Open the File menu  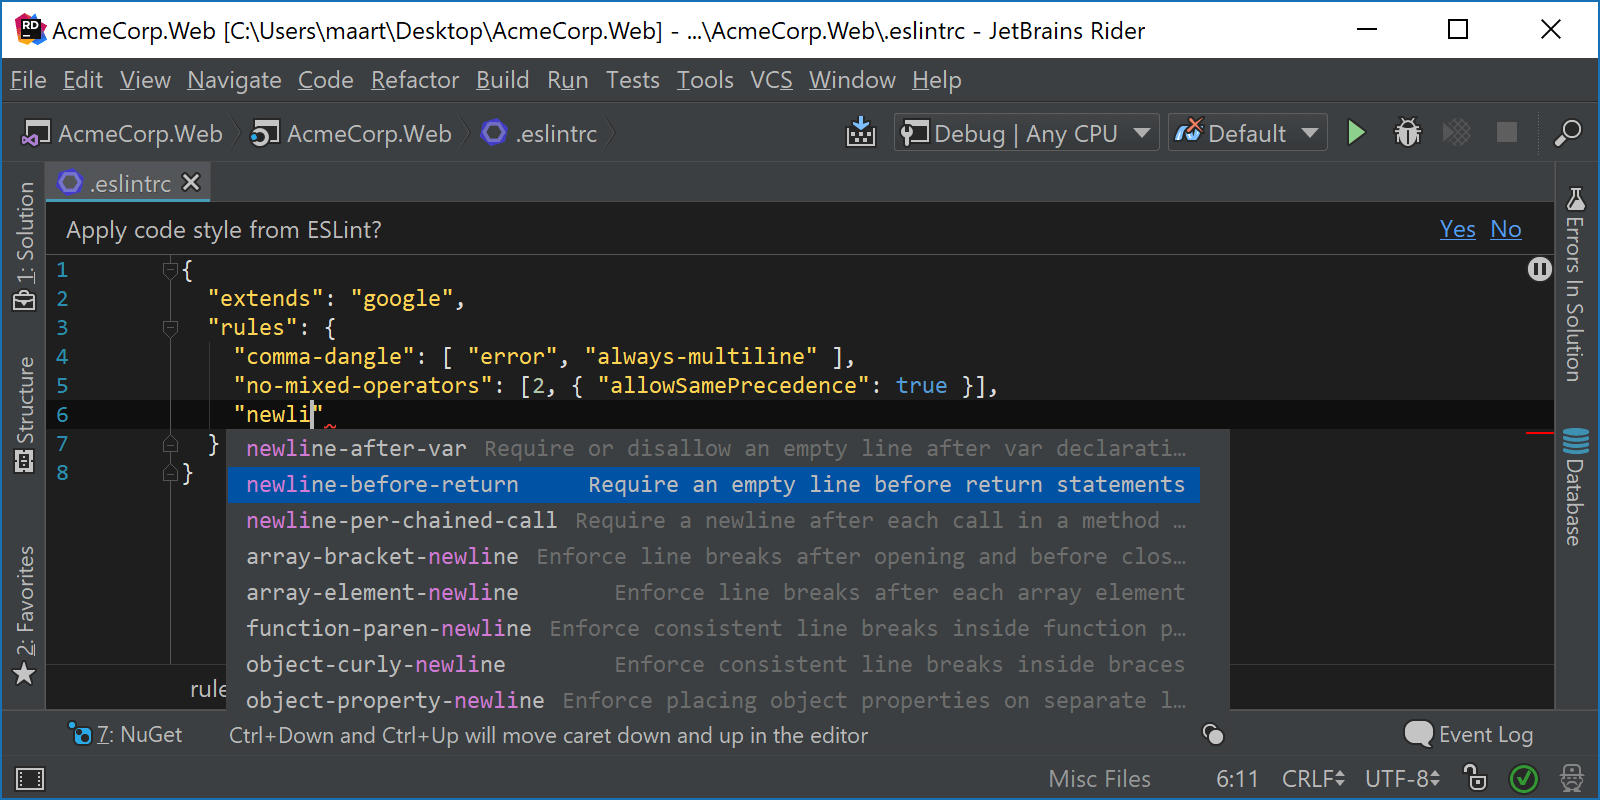click(x=28, y=80)
